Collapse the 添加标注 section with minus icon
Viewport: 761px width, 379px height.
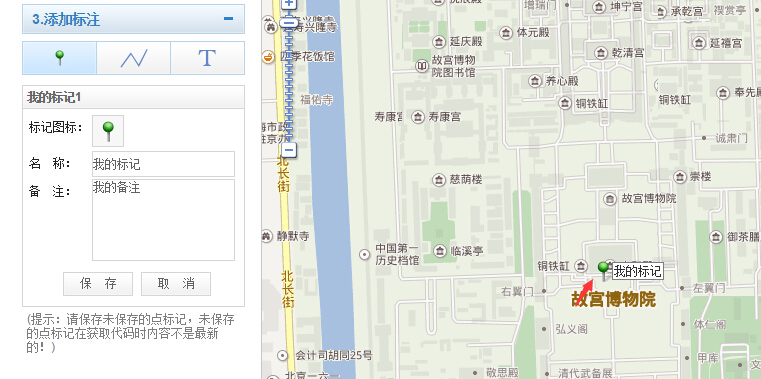click(x=228, y=19)
